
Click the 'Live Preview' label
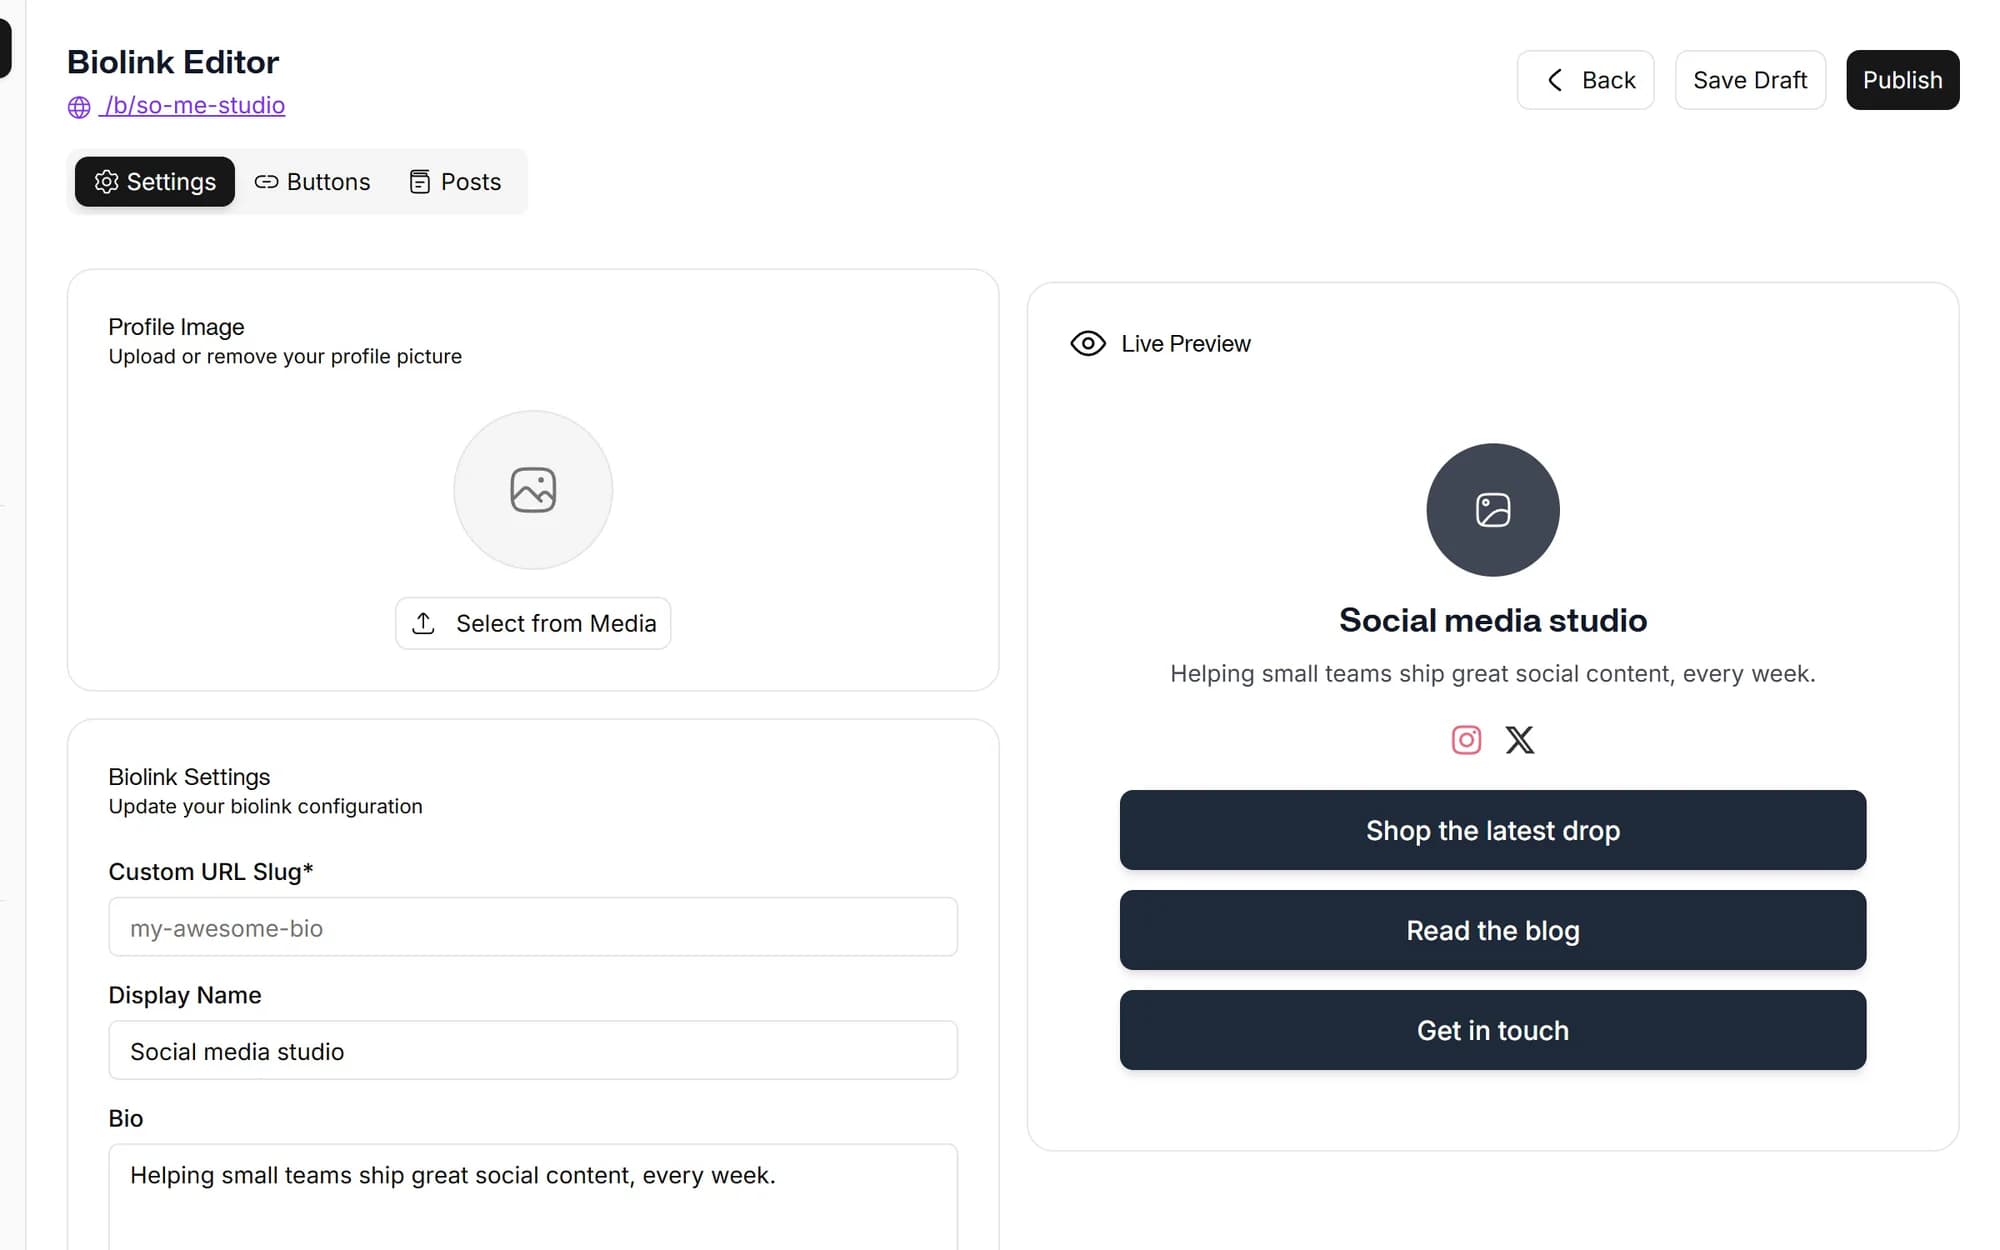[x=1186, y=344]
